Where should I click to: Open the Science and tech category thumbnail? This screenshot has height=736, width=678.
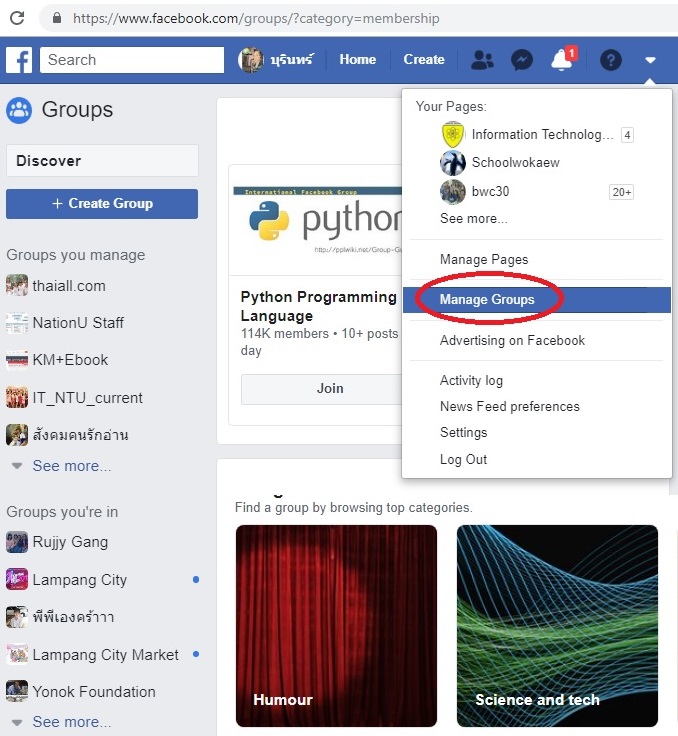(557, 625)
